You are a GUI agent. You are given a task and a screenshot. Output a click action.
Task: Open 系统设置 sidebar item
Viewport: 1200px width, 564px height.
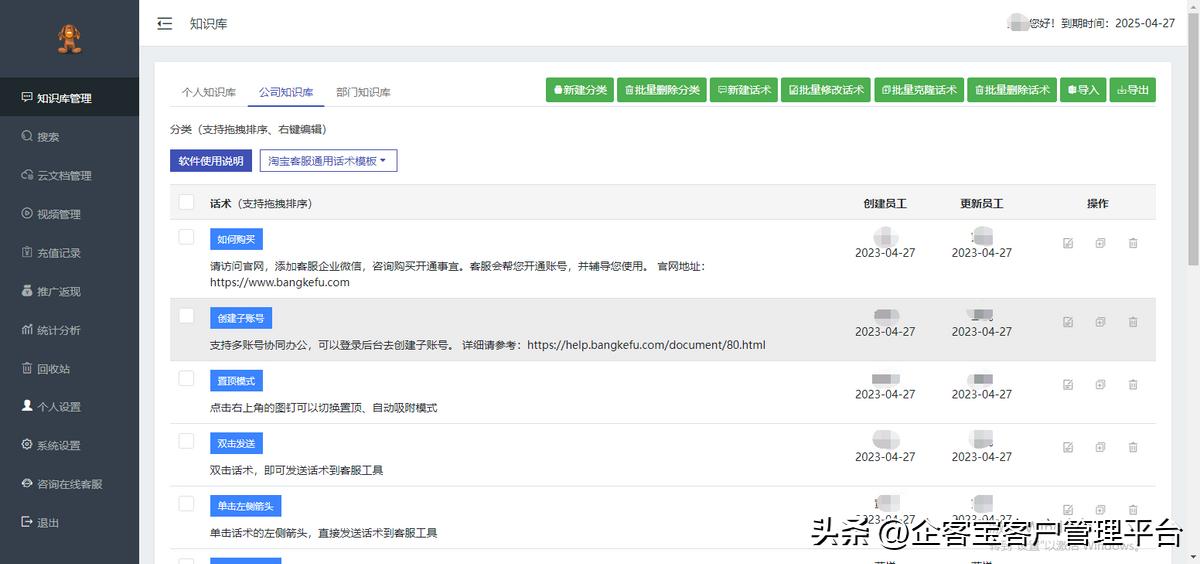69,445
